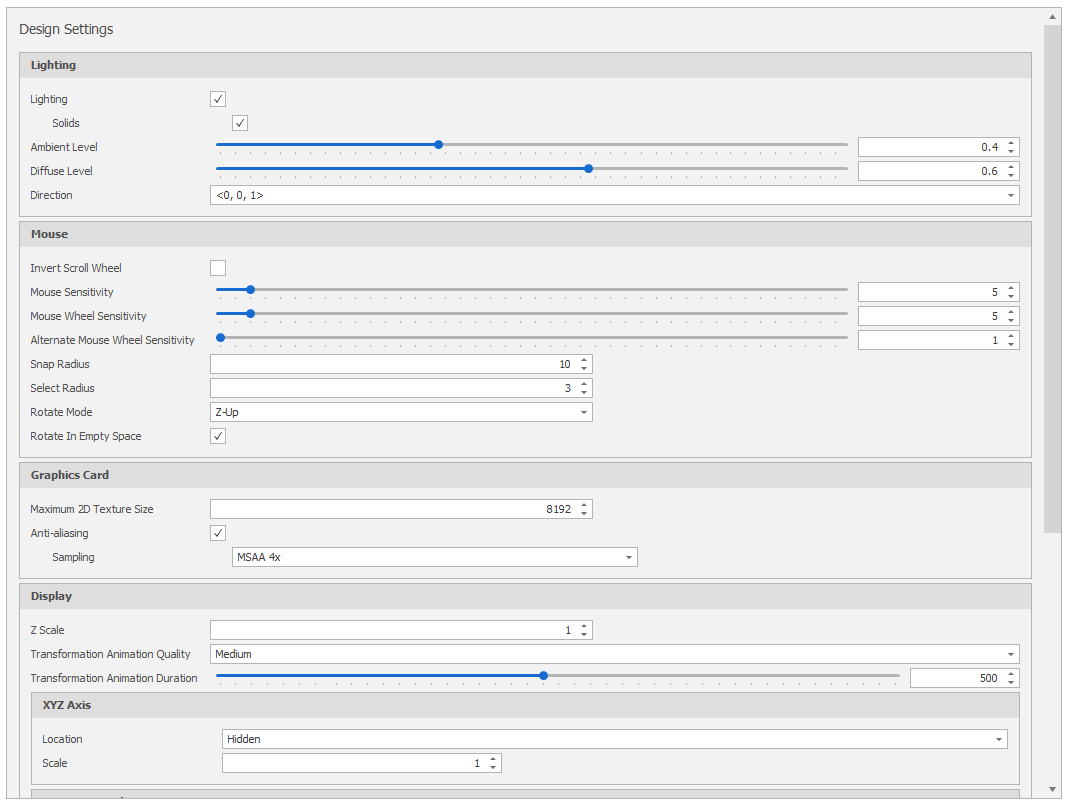
Task: Enable Invert Scroll Wheel checkbox
Action: click(218, 268)
